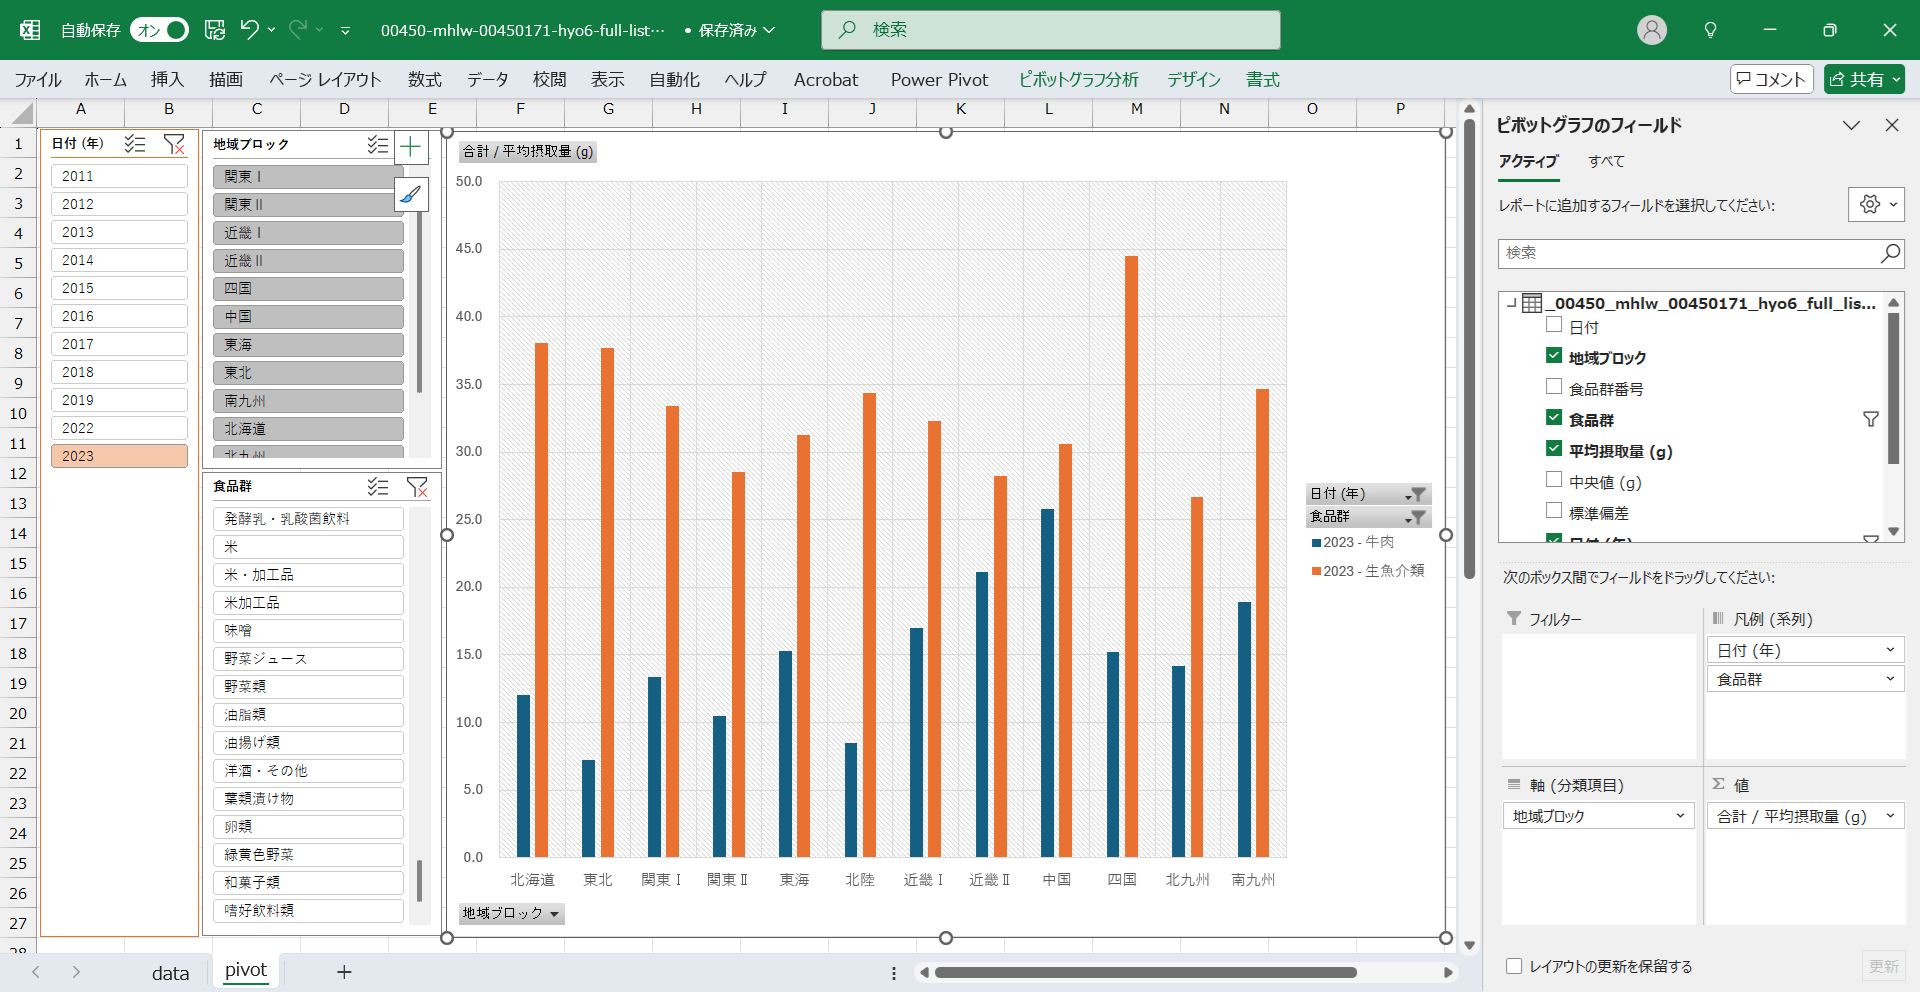Screen dimensions: 1920x992
Task: Switch to the data sheet tab
Action: coord(170,972)
